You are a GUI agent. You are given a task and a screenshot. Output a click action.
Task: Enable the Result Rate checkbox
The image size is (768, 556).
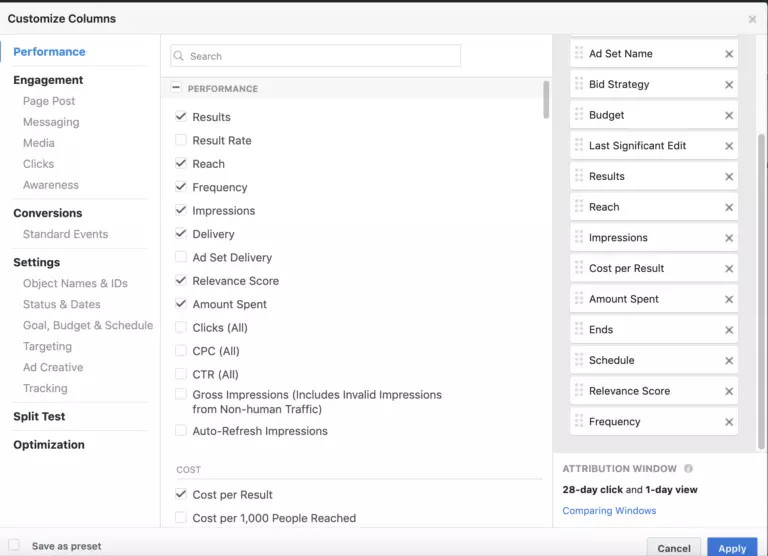181,140
